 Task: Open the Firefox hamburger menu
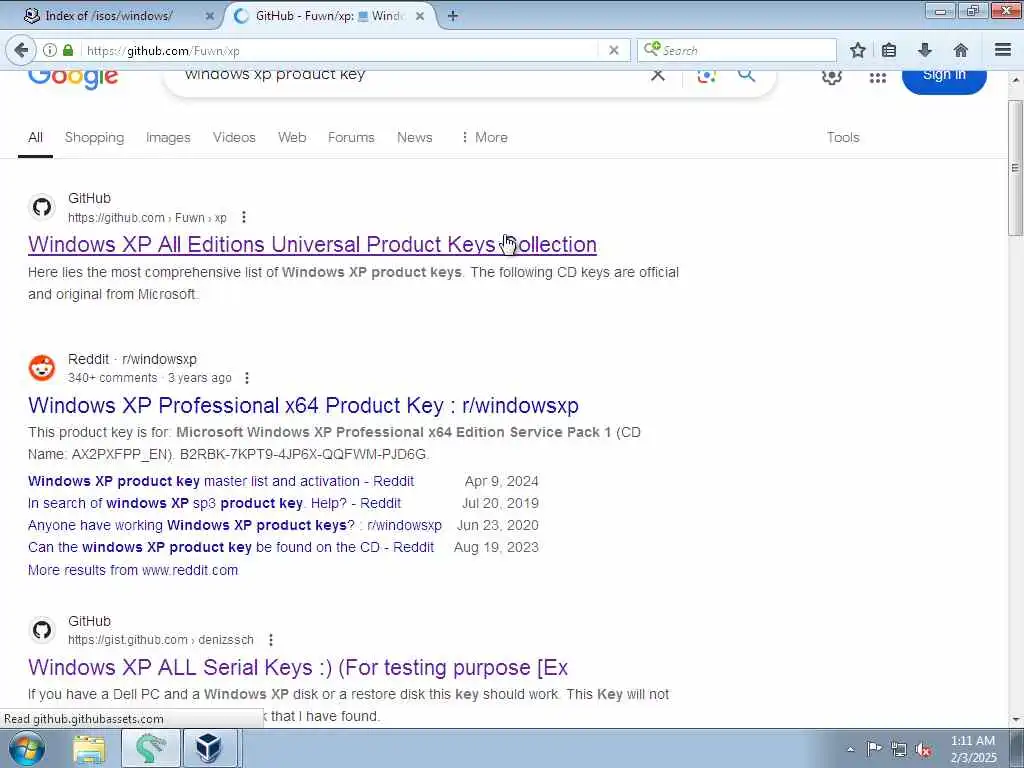(x=1003, y=50)
